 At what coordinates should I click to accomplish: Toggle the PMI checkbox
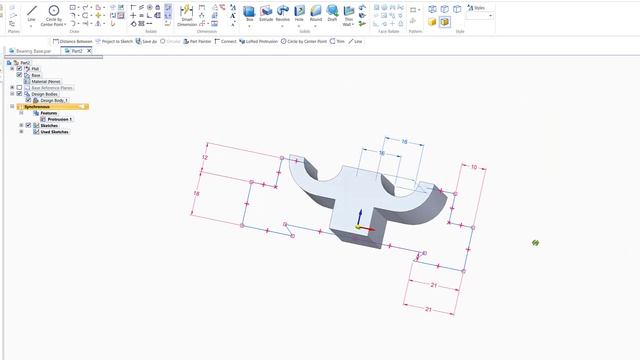[x=19, y=69]
